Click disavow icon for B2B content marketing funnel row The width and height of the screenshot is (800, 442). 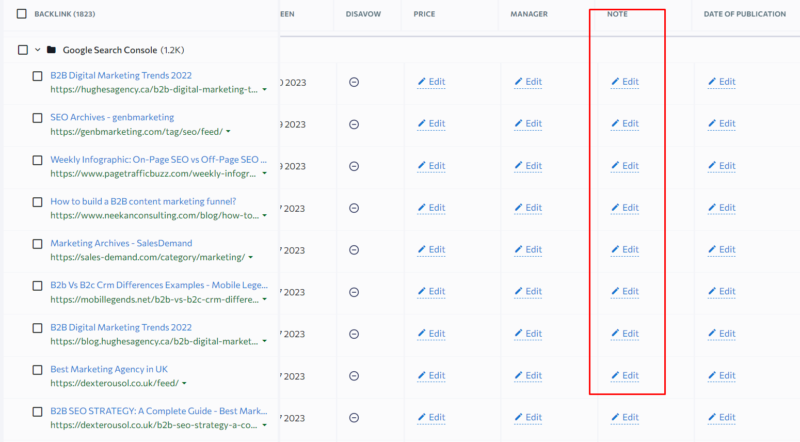(354, 208)
